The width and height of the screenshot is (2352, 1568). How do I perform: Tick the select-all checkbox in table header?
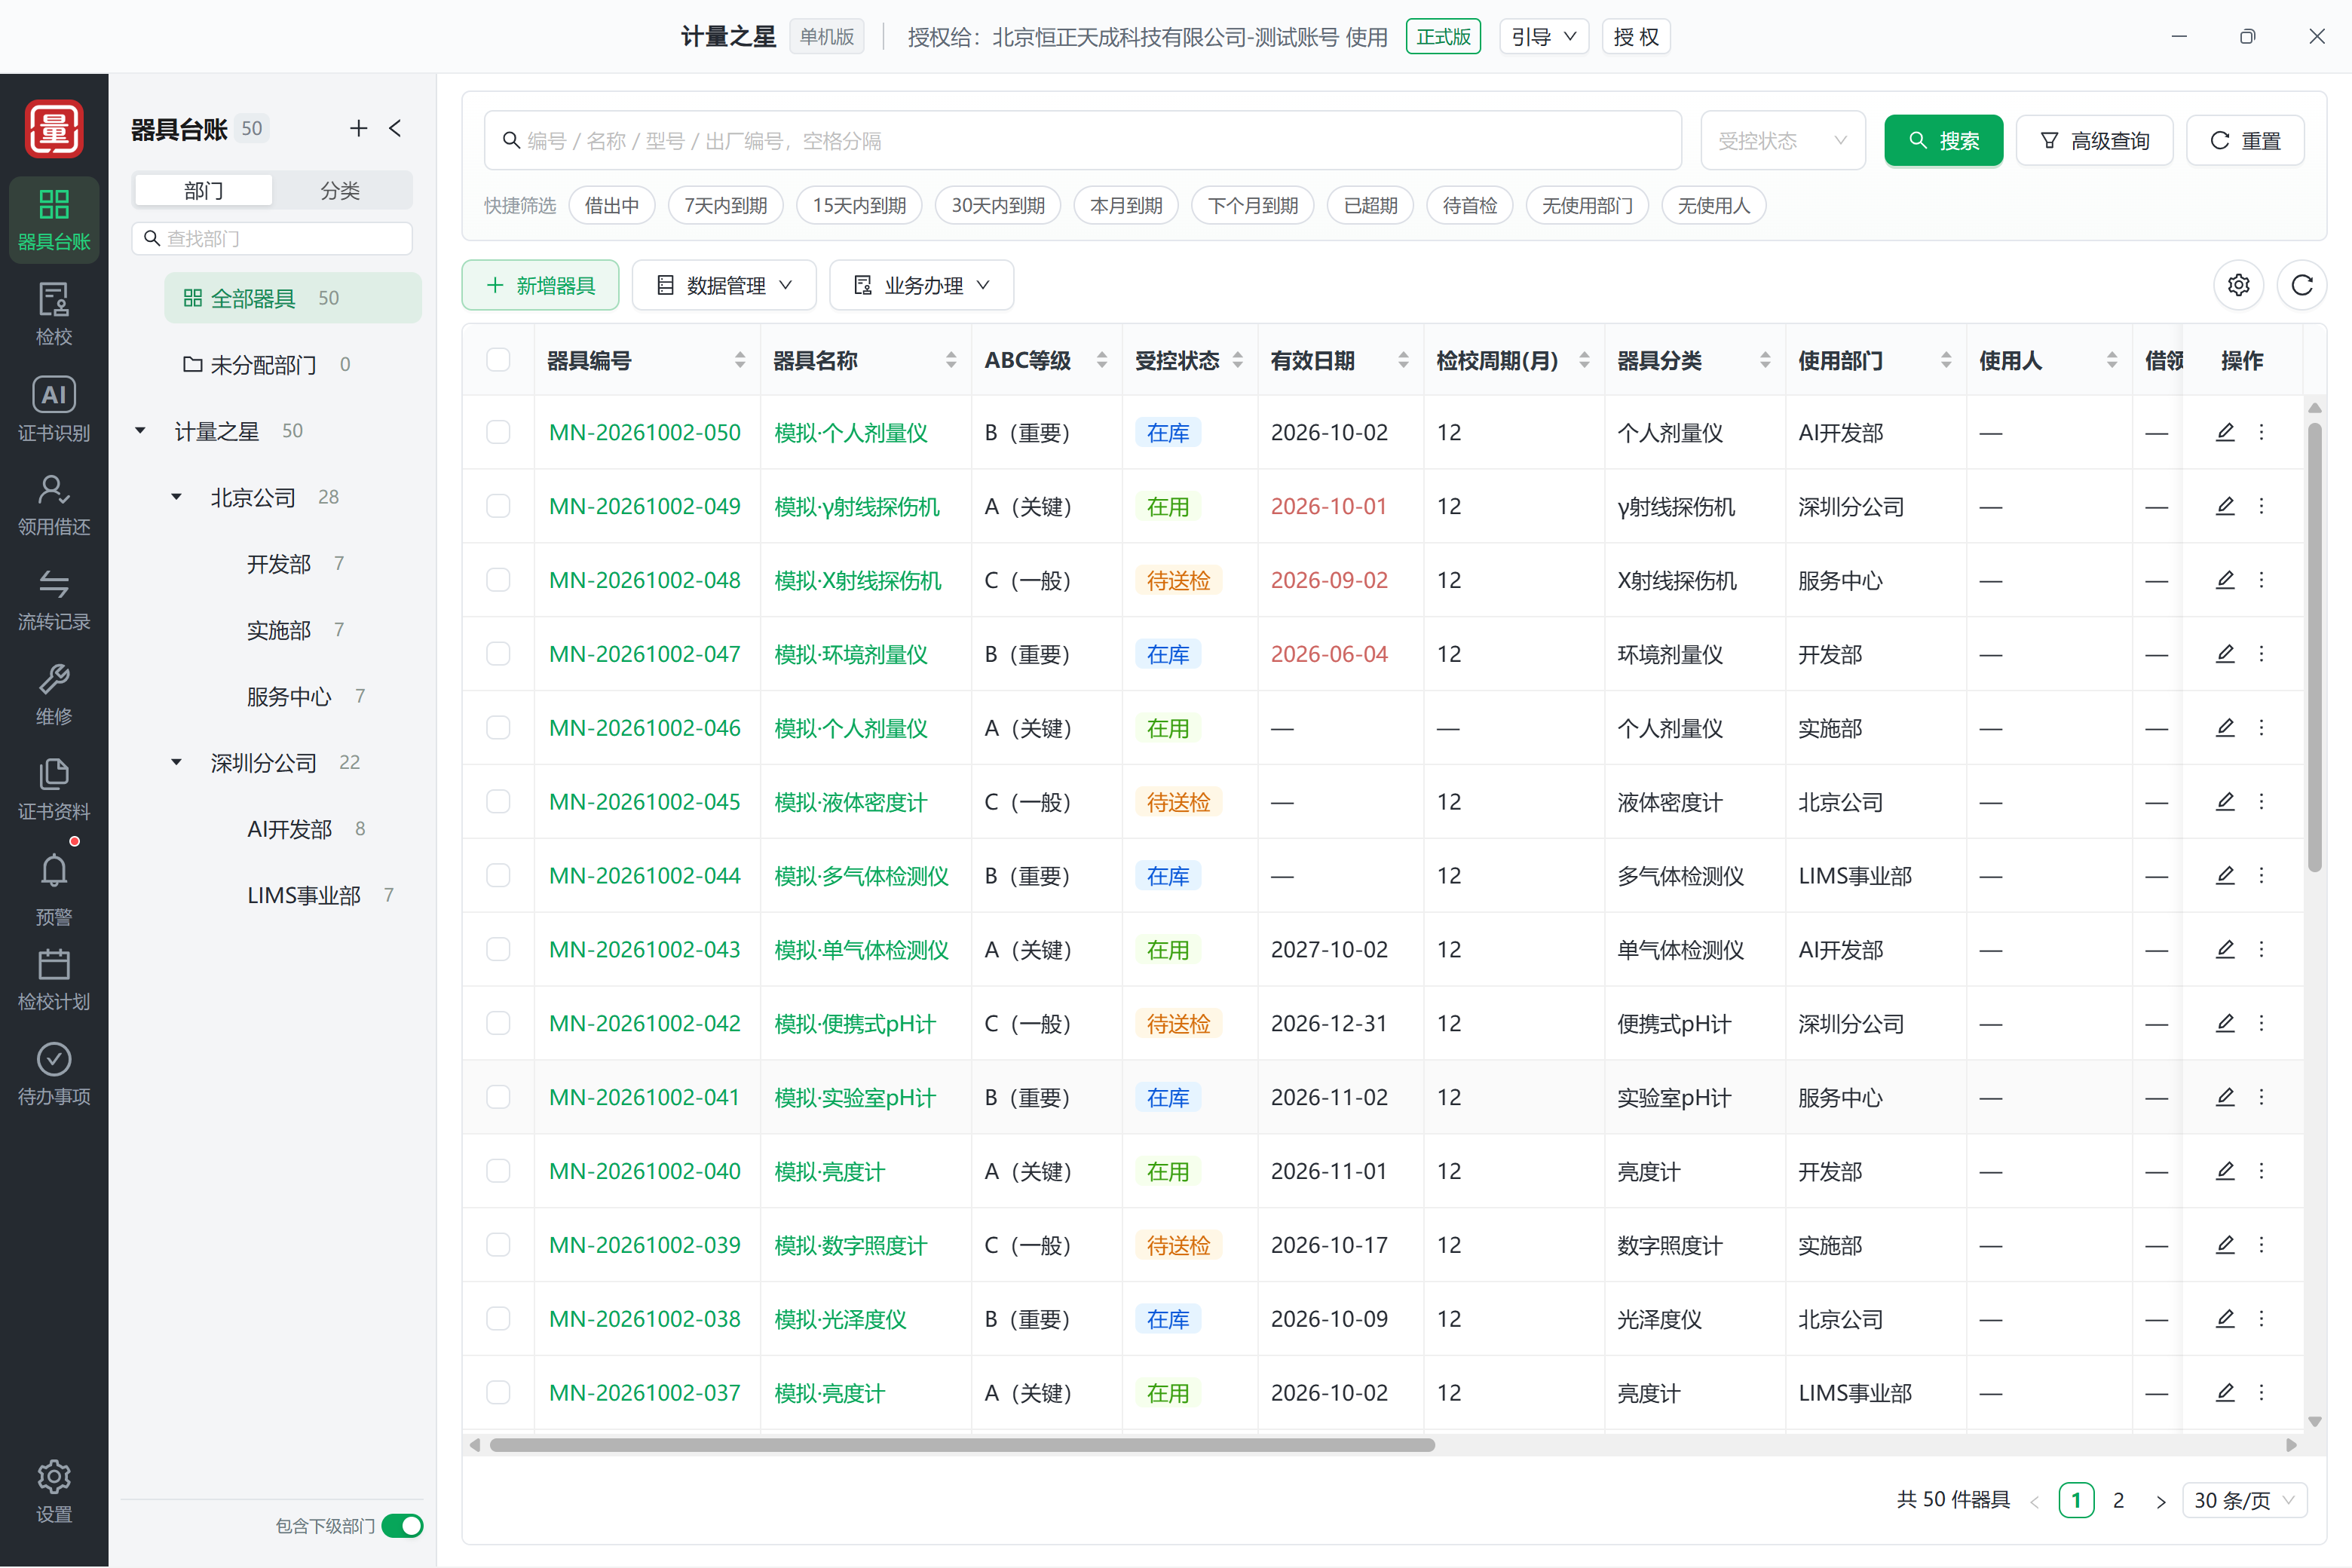pyautogui.click(x=498, y=360)
